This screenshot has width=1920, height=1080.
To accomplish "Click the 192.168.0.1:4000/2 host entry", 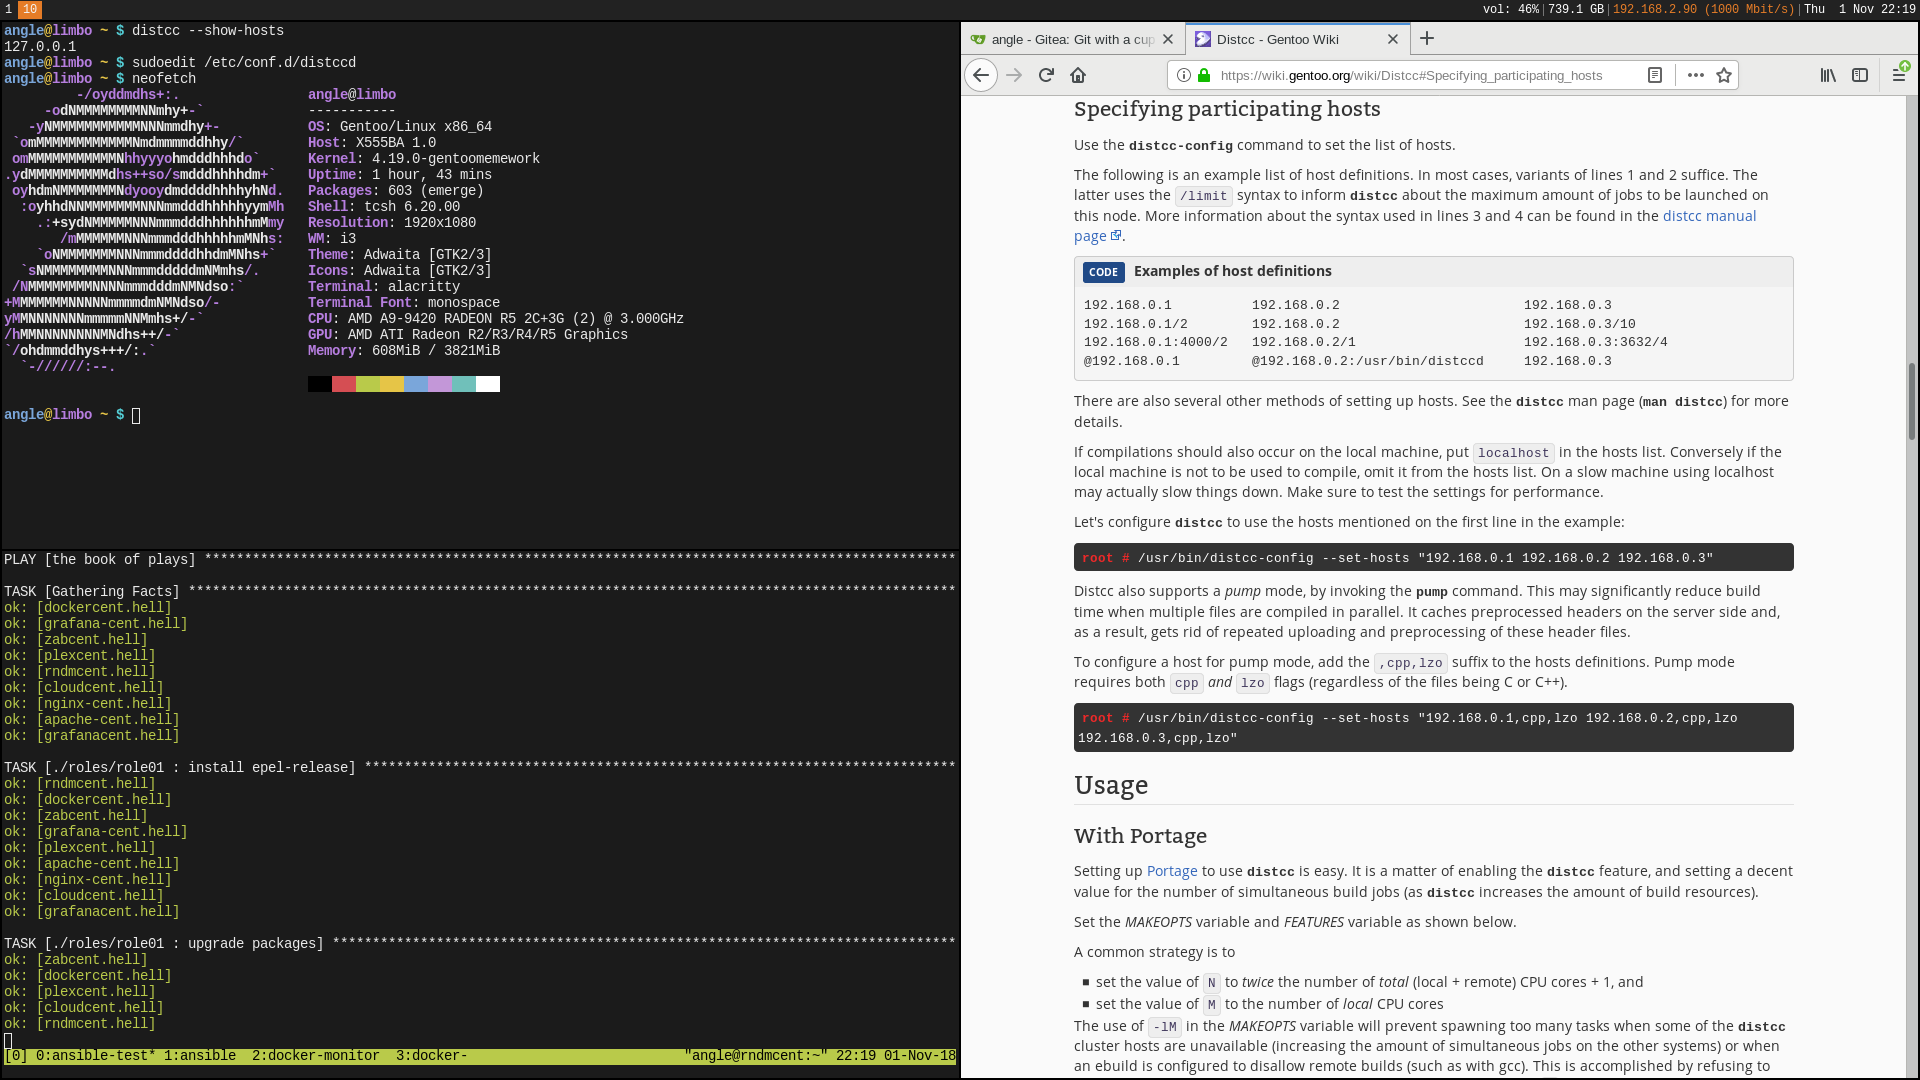I will (1156, 342).
